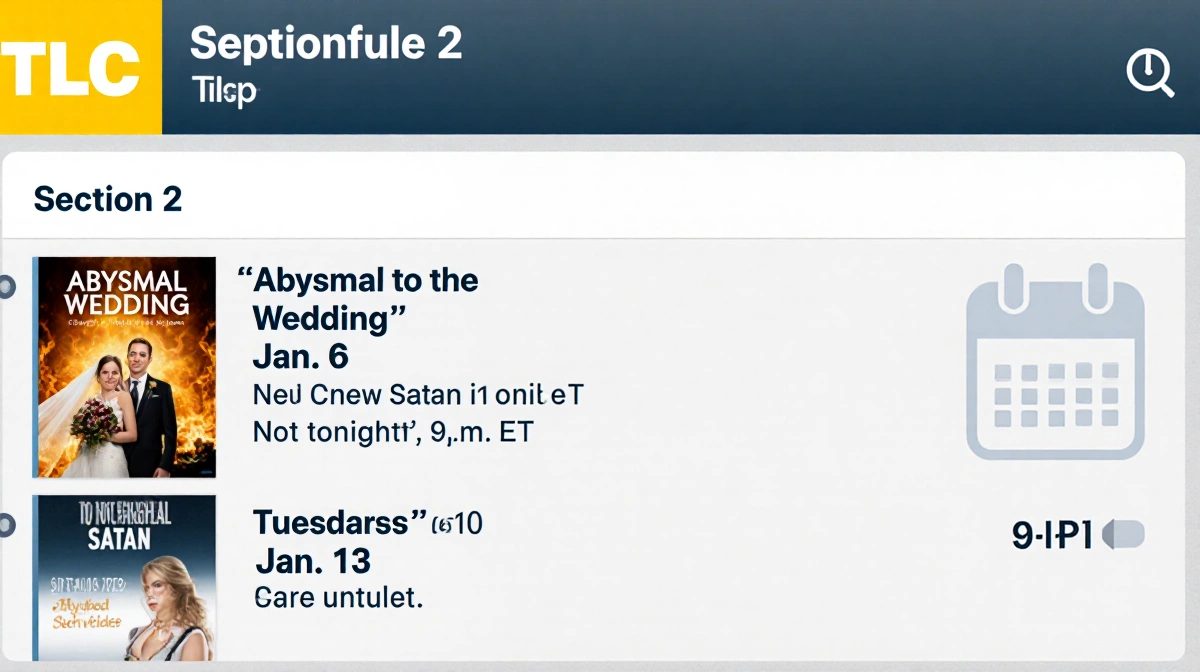The image size is (1200, 672).
Task: Open the Abysmal Wedding poster thumbnail
Action: [x=126, y=367]
